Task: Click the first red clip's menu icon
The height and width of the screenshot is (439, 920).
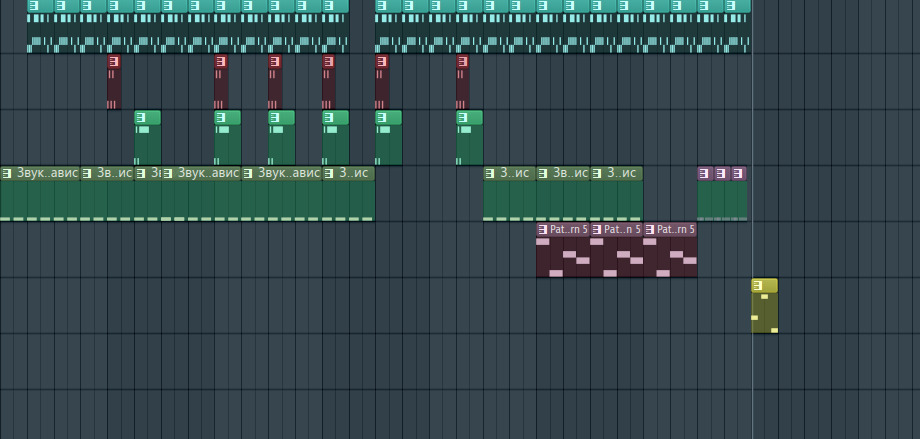Action: coord(113,62)
